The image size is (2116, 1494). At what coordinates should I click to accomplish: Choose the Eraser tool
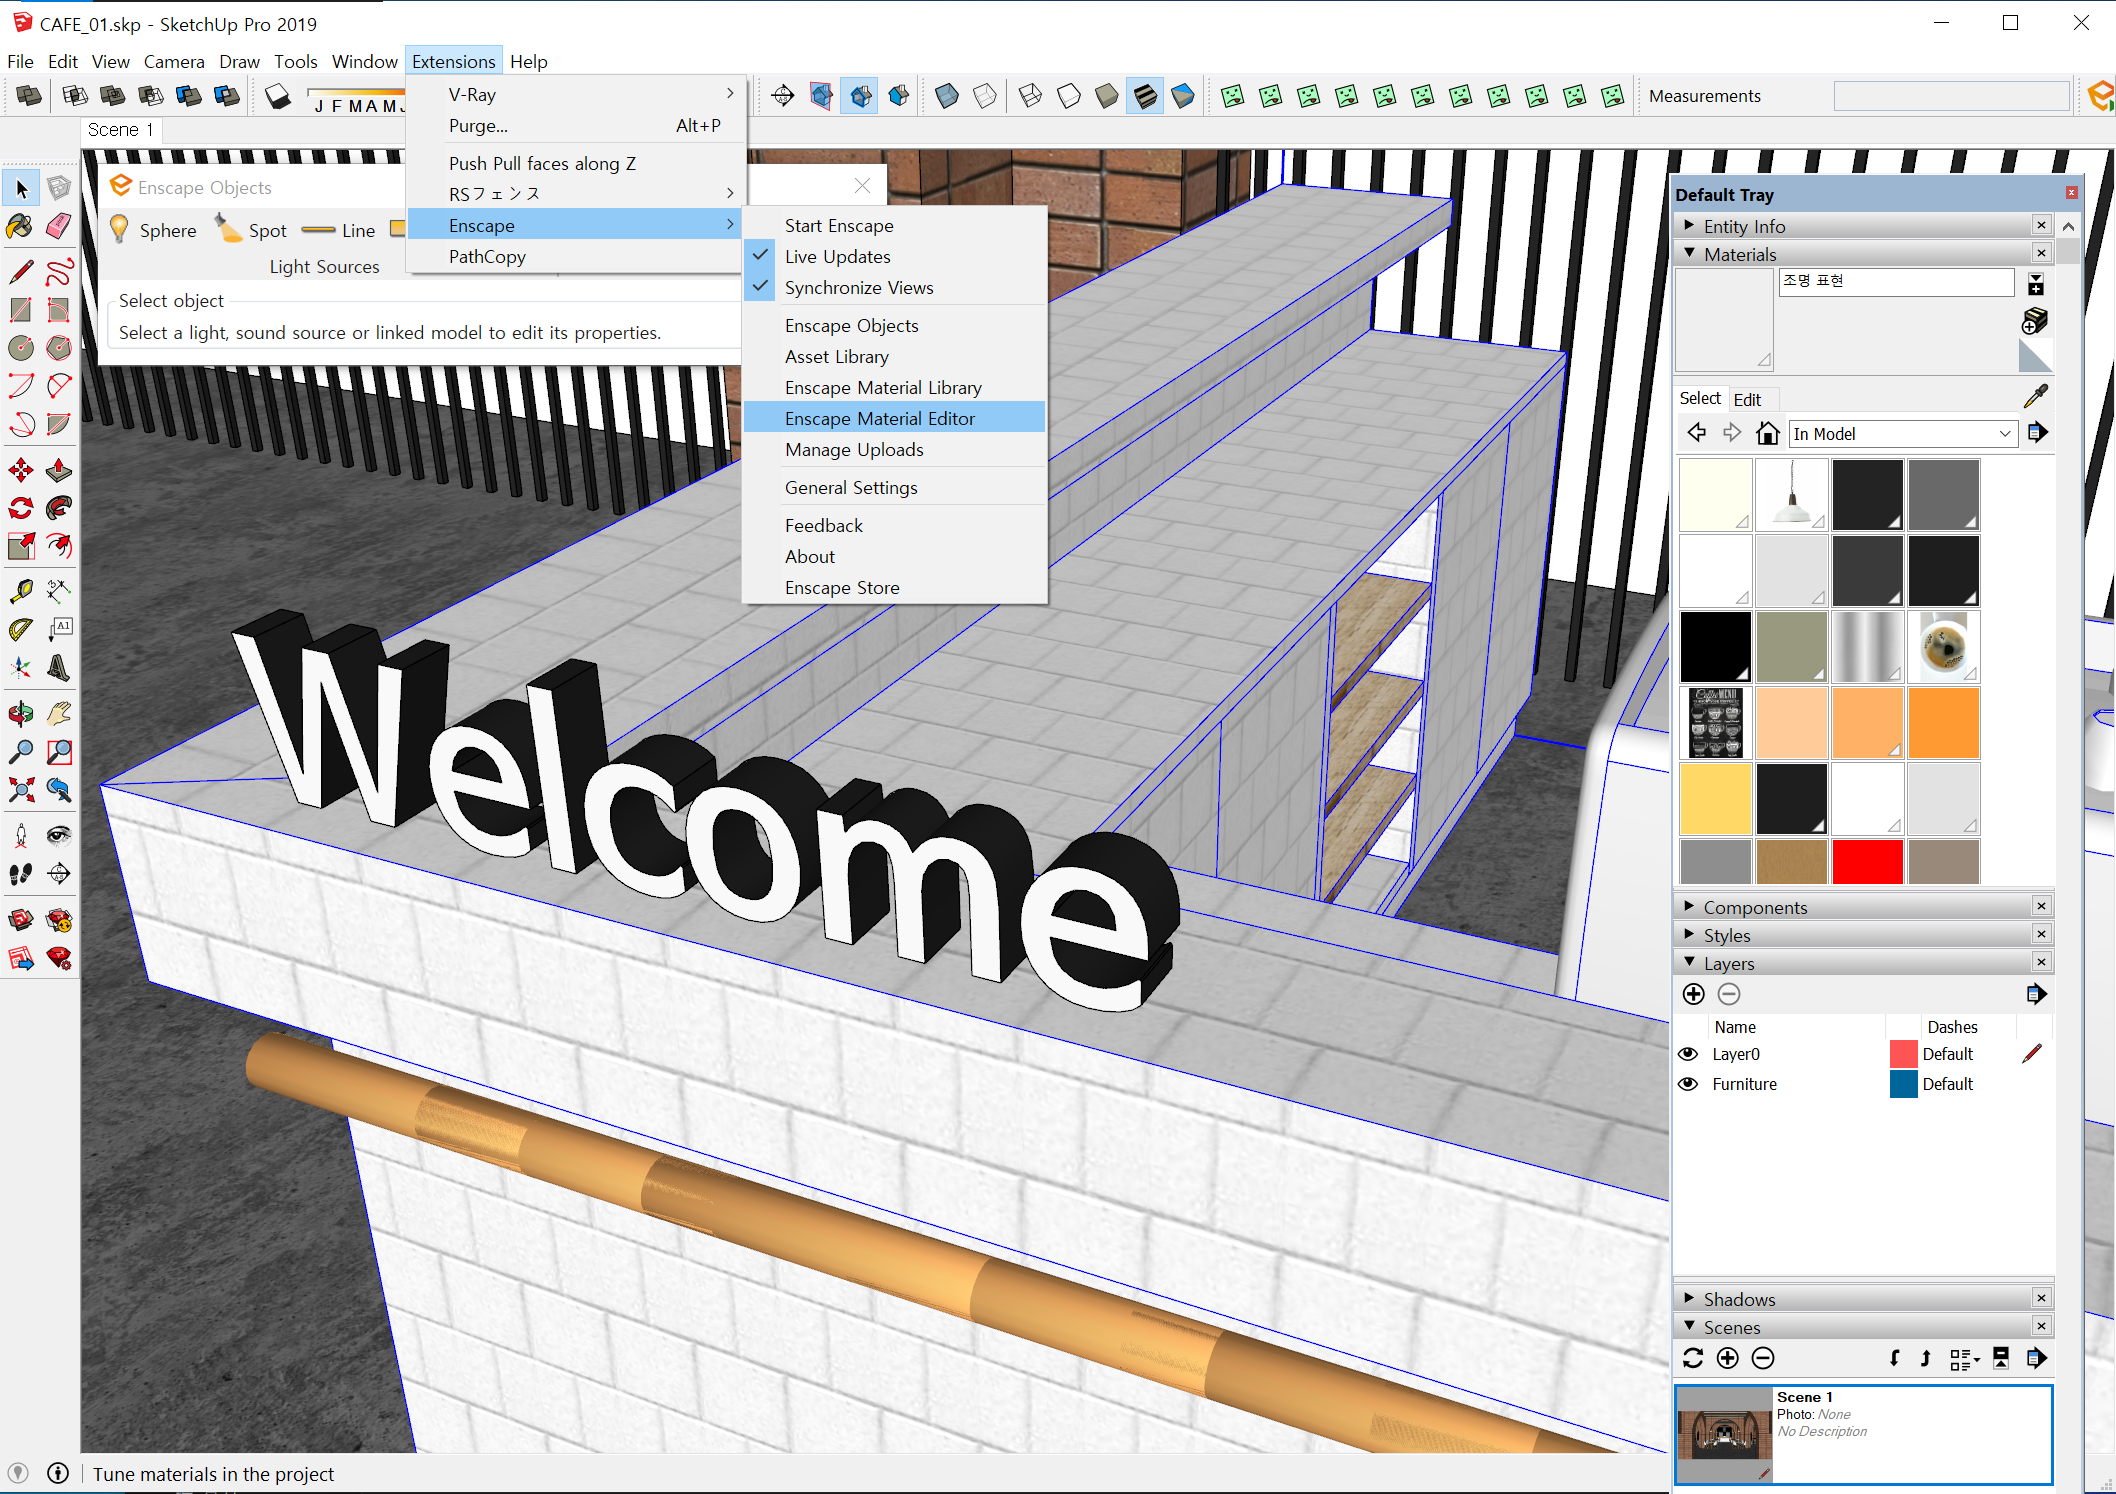[x=59, y=226]
